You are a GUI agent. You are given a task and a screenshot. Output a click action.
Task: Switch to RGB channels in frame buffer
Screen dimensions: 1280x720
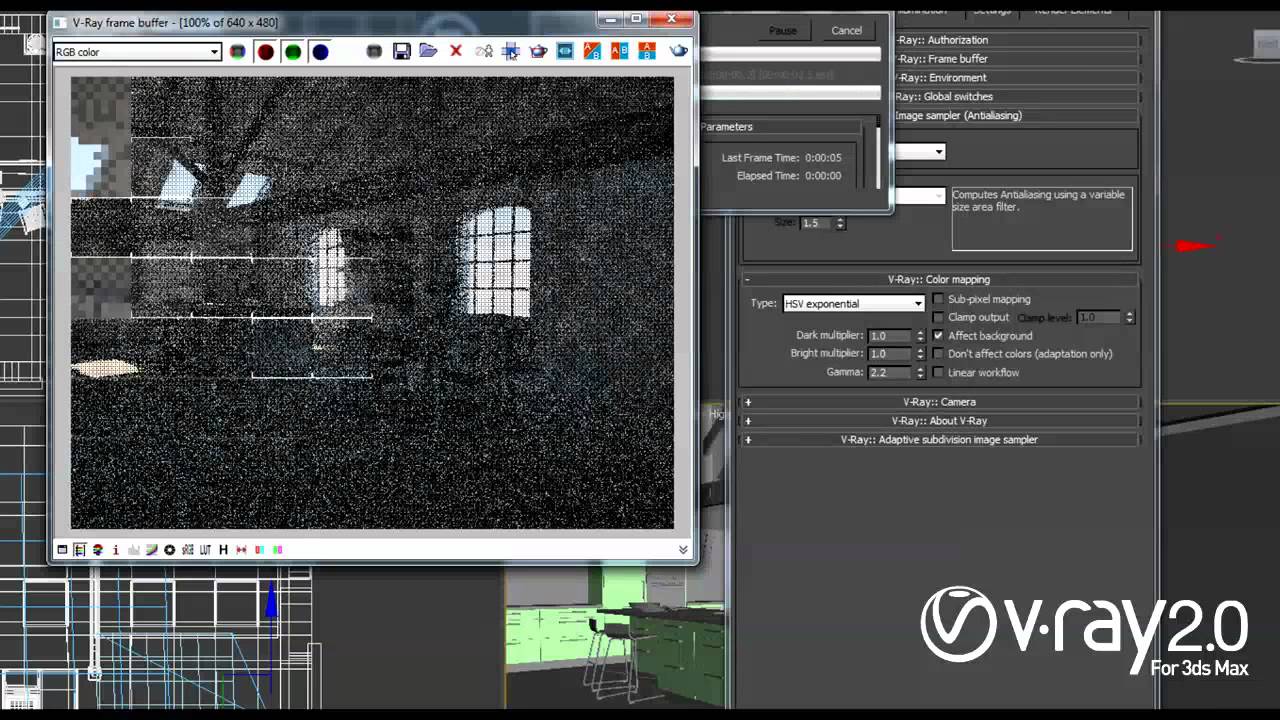(x=238, y=51)
